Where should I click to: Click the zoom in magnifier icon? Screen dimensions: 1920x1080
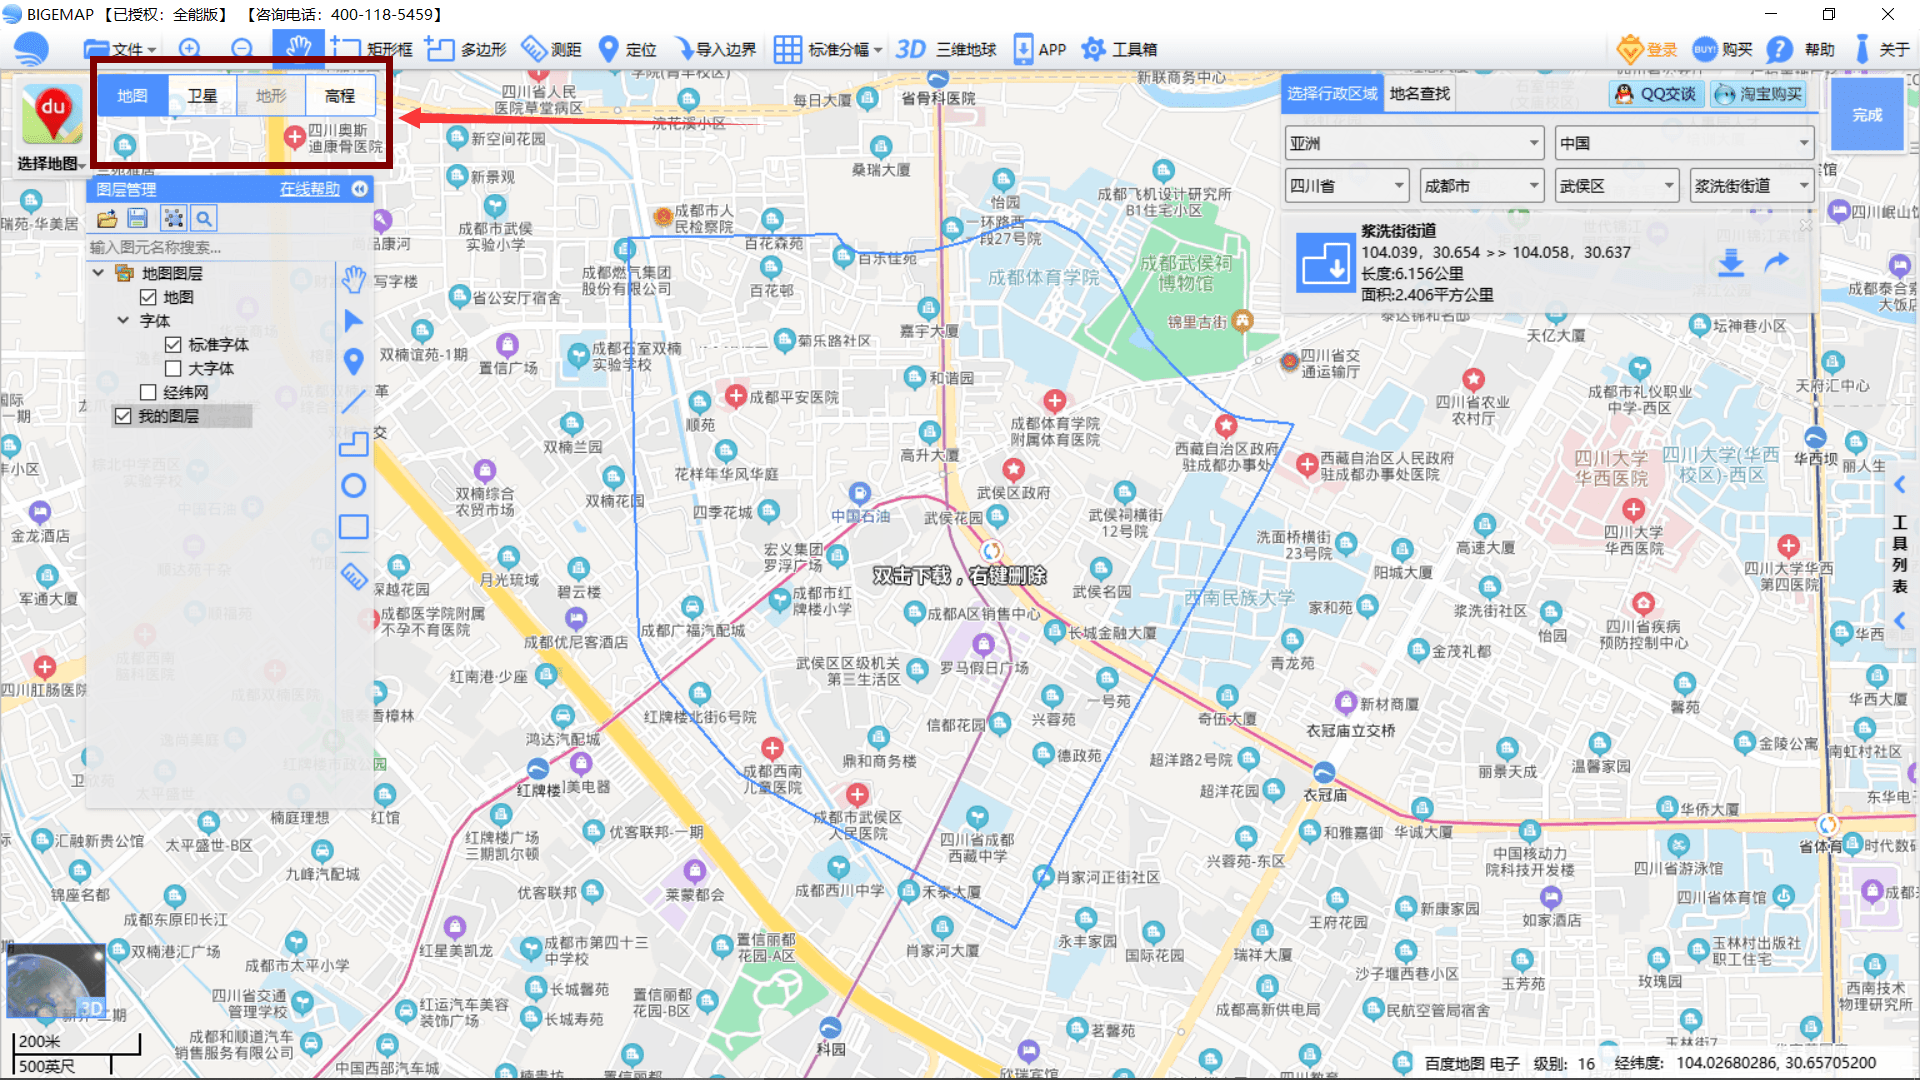click(x=189, y=48)
